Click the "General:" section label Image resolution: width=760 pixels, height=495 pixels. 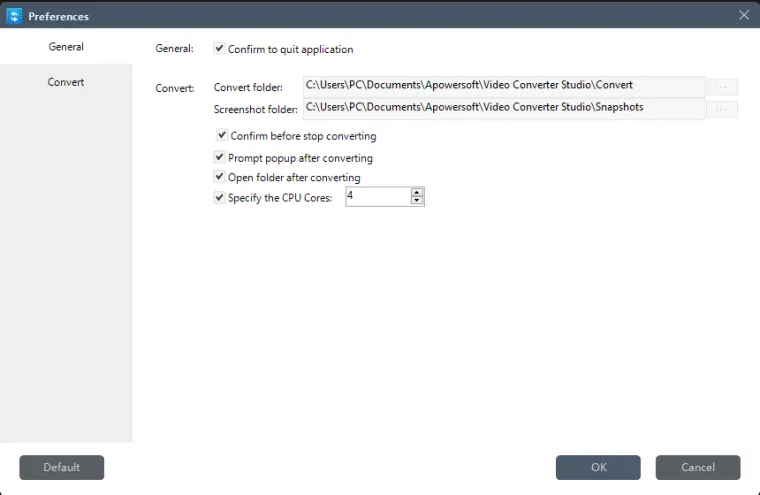point(174,48)
